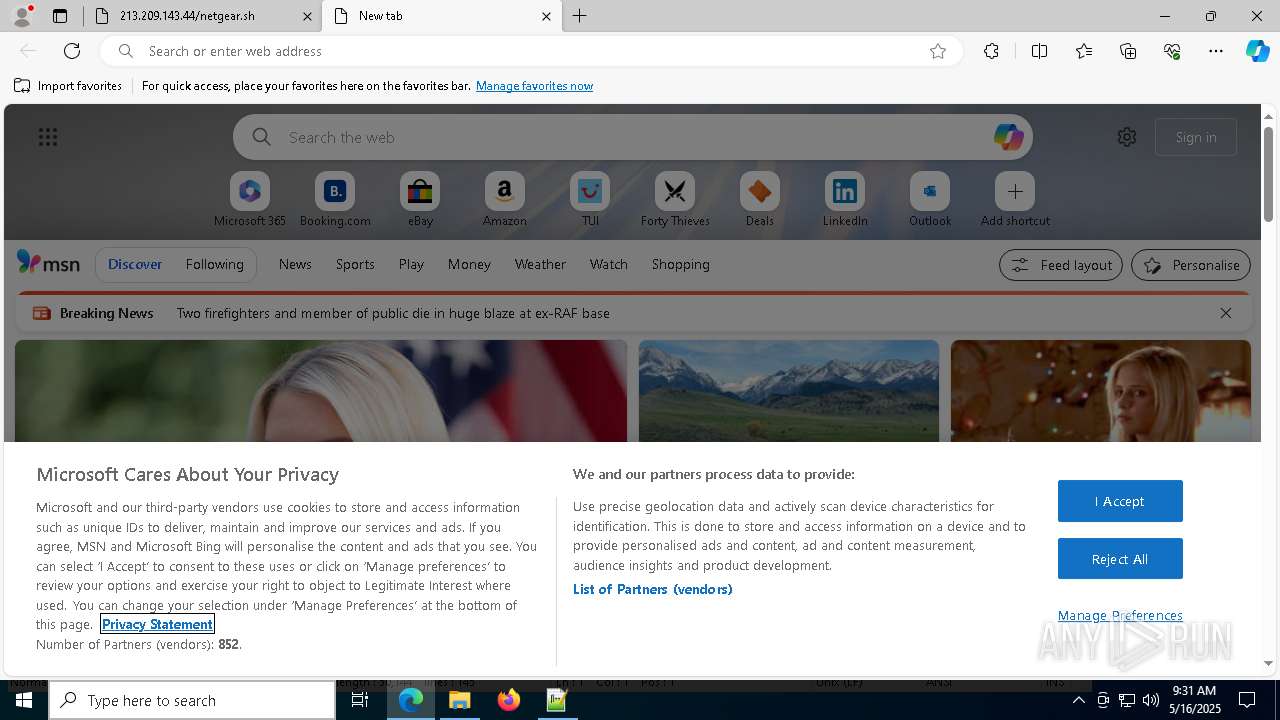Viewport: 1280px width, 720px height.
Task: Open the Amazon shortcut
Action: click(505, 199)
